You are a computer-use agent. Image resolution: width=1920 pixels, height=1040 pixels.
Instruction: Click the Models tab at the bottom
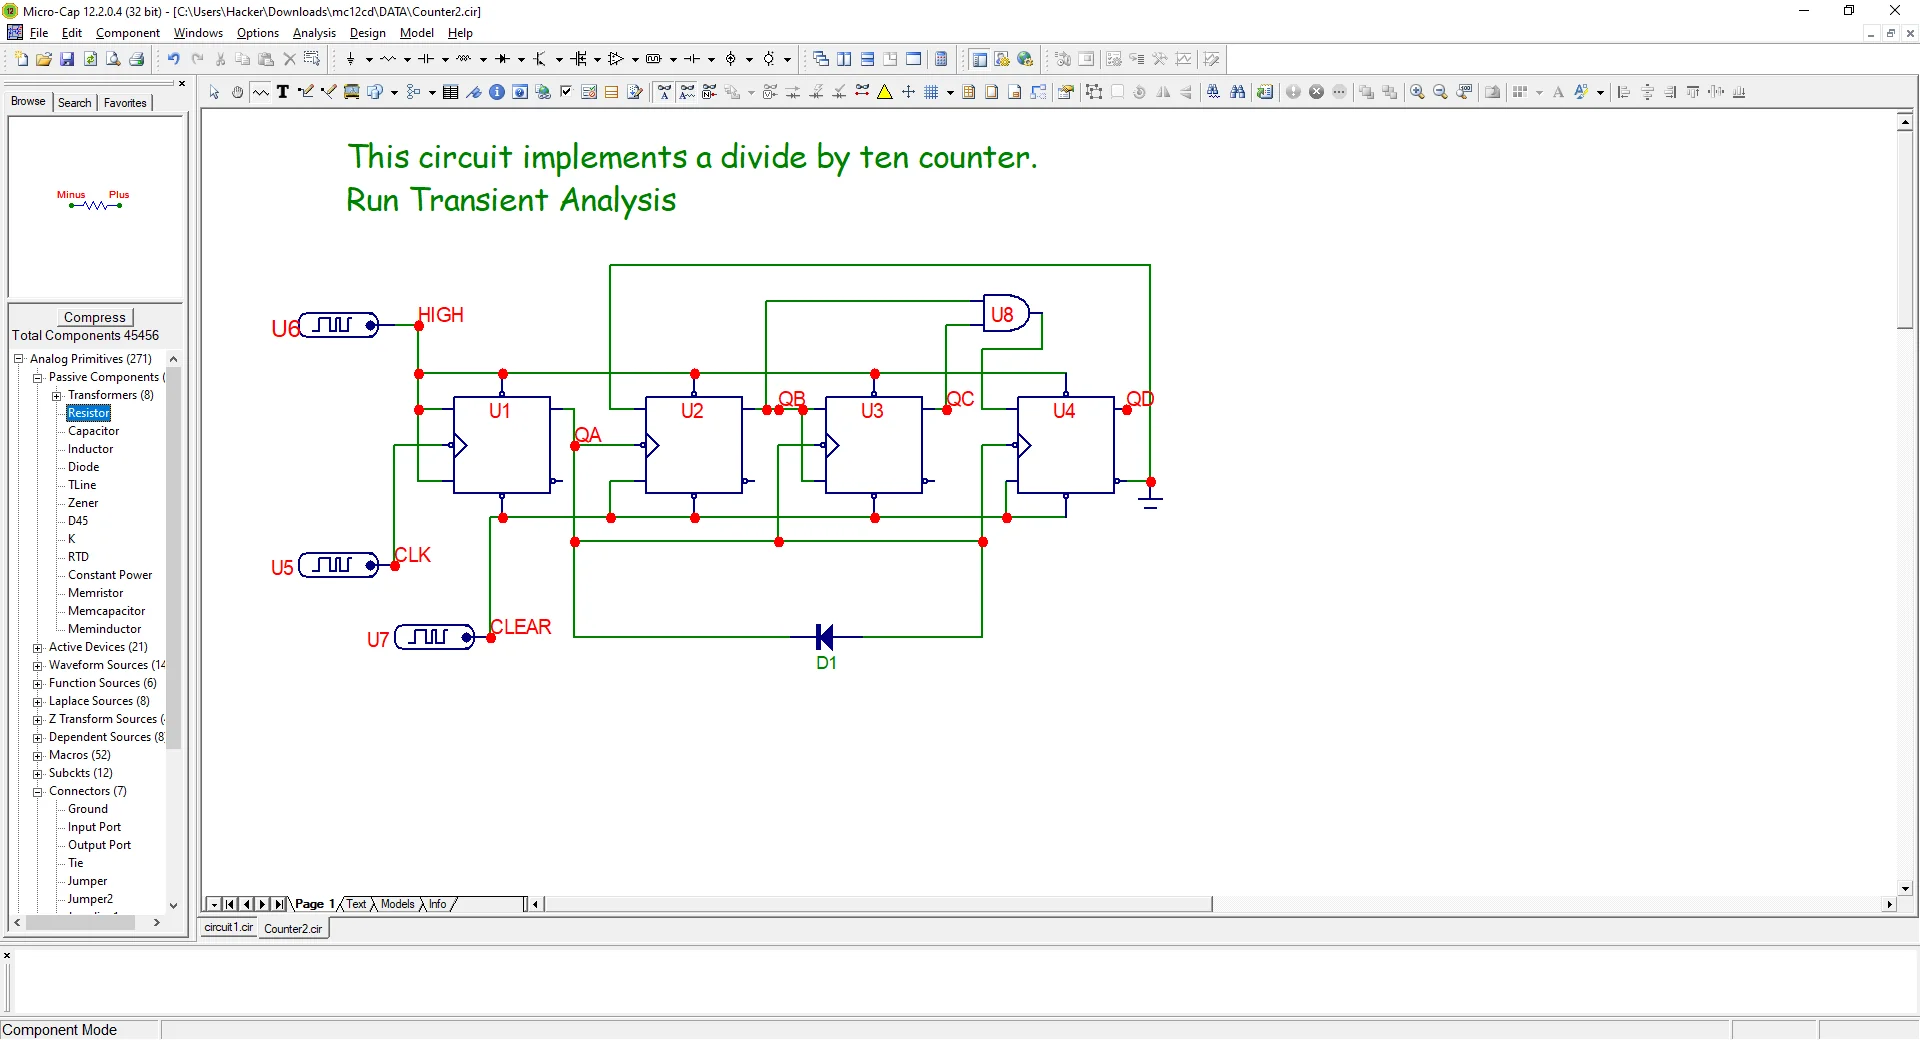point(397,904)
